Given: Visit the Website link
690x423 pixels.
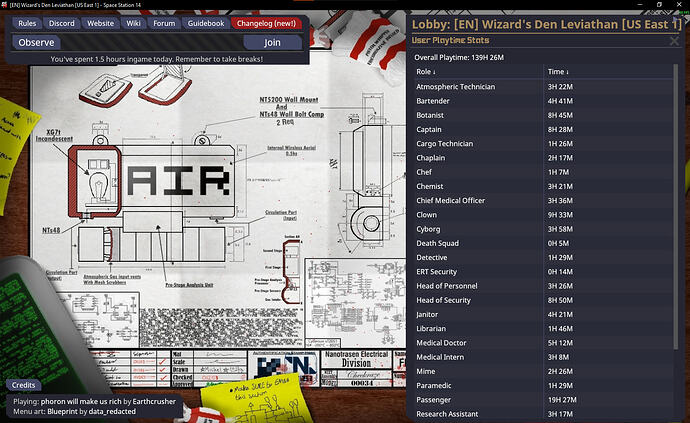Looking at the screenshot, I should 99,23.
